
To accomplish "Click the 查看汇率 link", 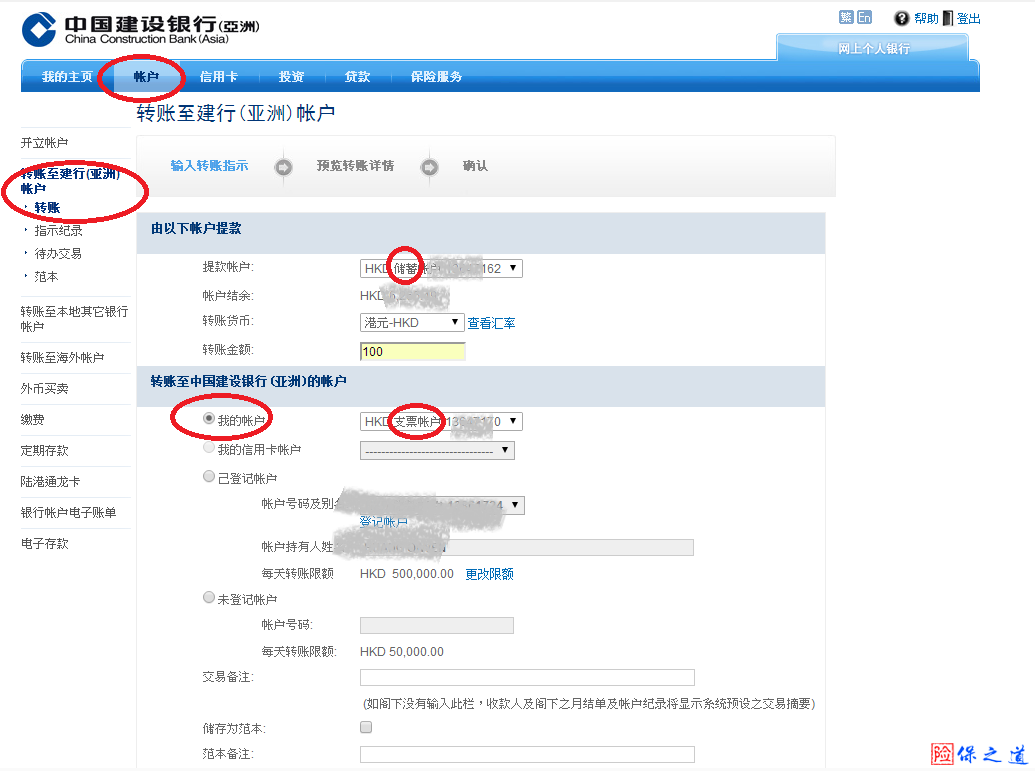I will [491, 323].
